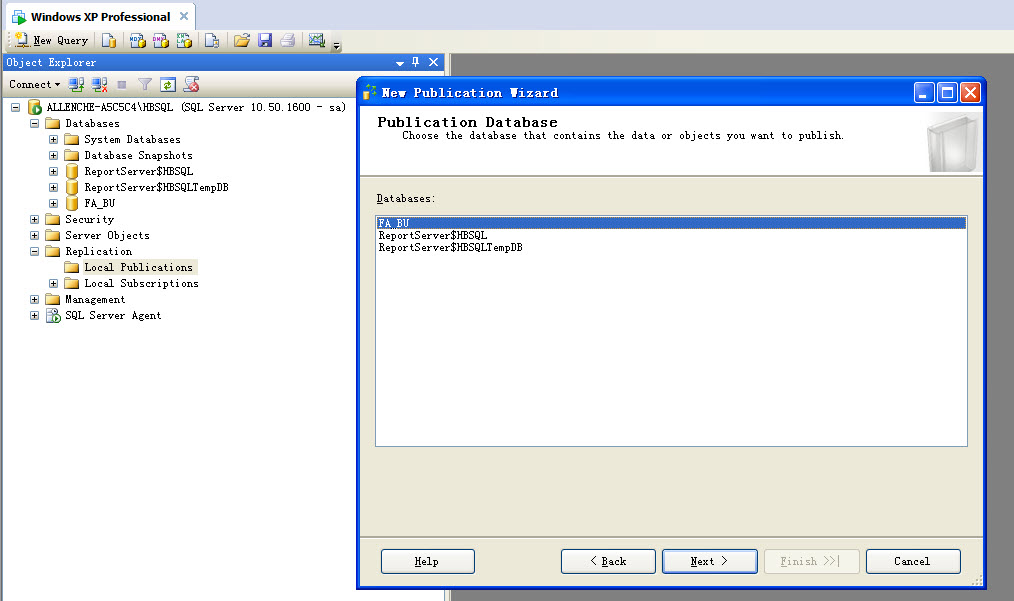The image size is (1014, 601).
Task: Click the Analysis Services MDX Query icon
Action: 137,40
